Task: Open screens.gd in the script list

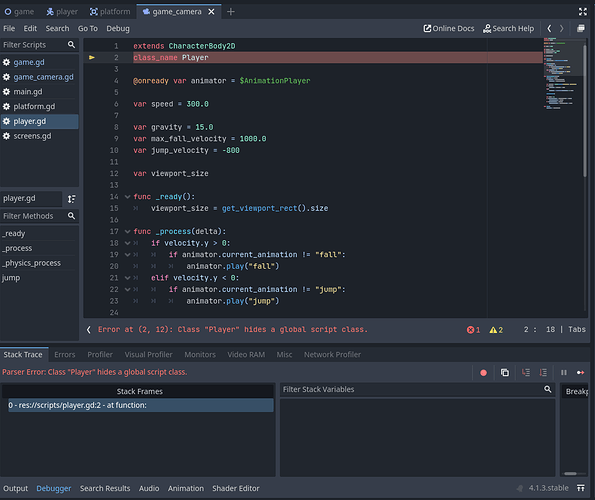Action: (39, 136)
